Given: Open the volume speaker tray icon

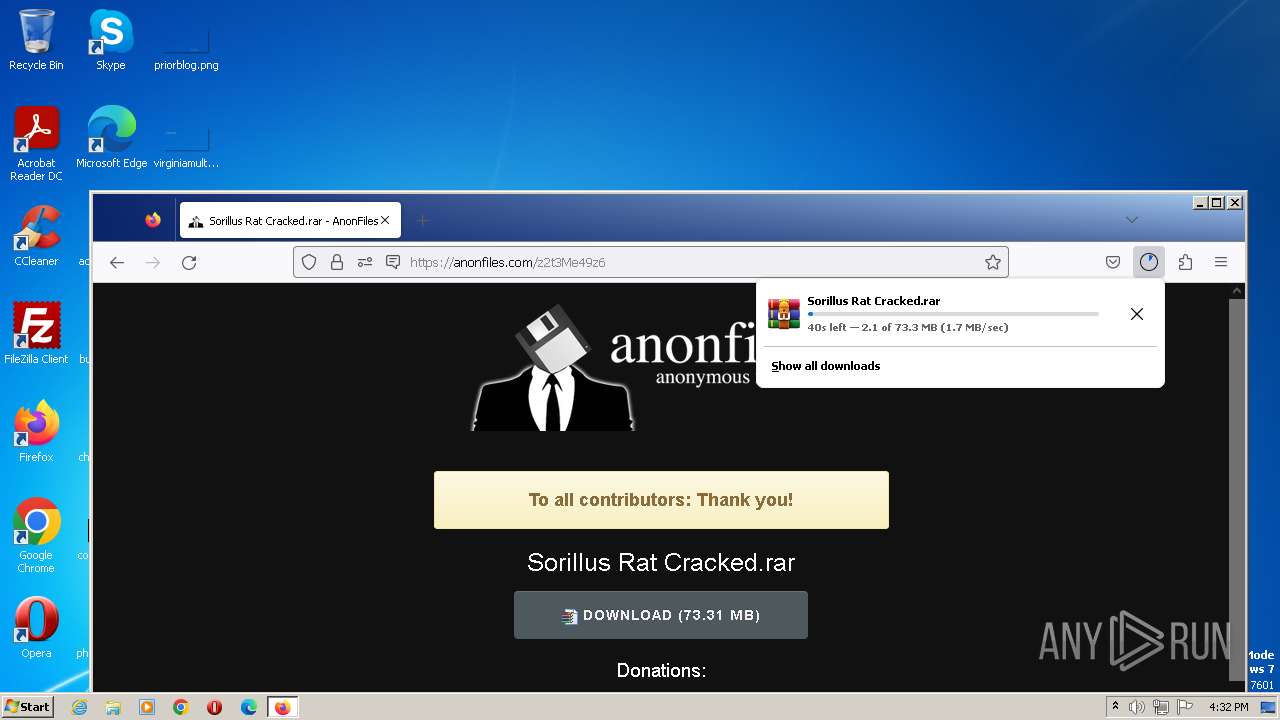Looking at the screenshot, I should pyautogui.click(x=1137, y=707).
